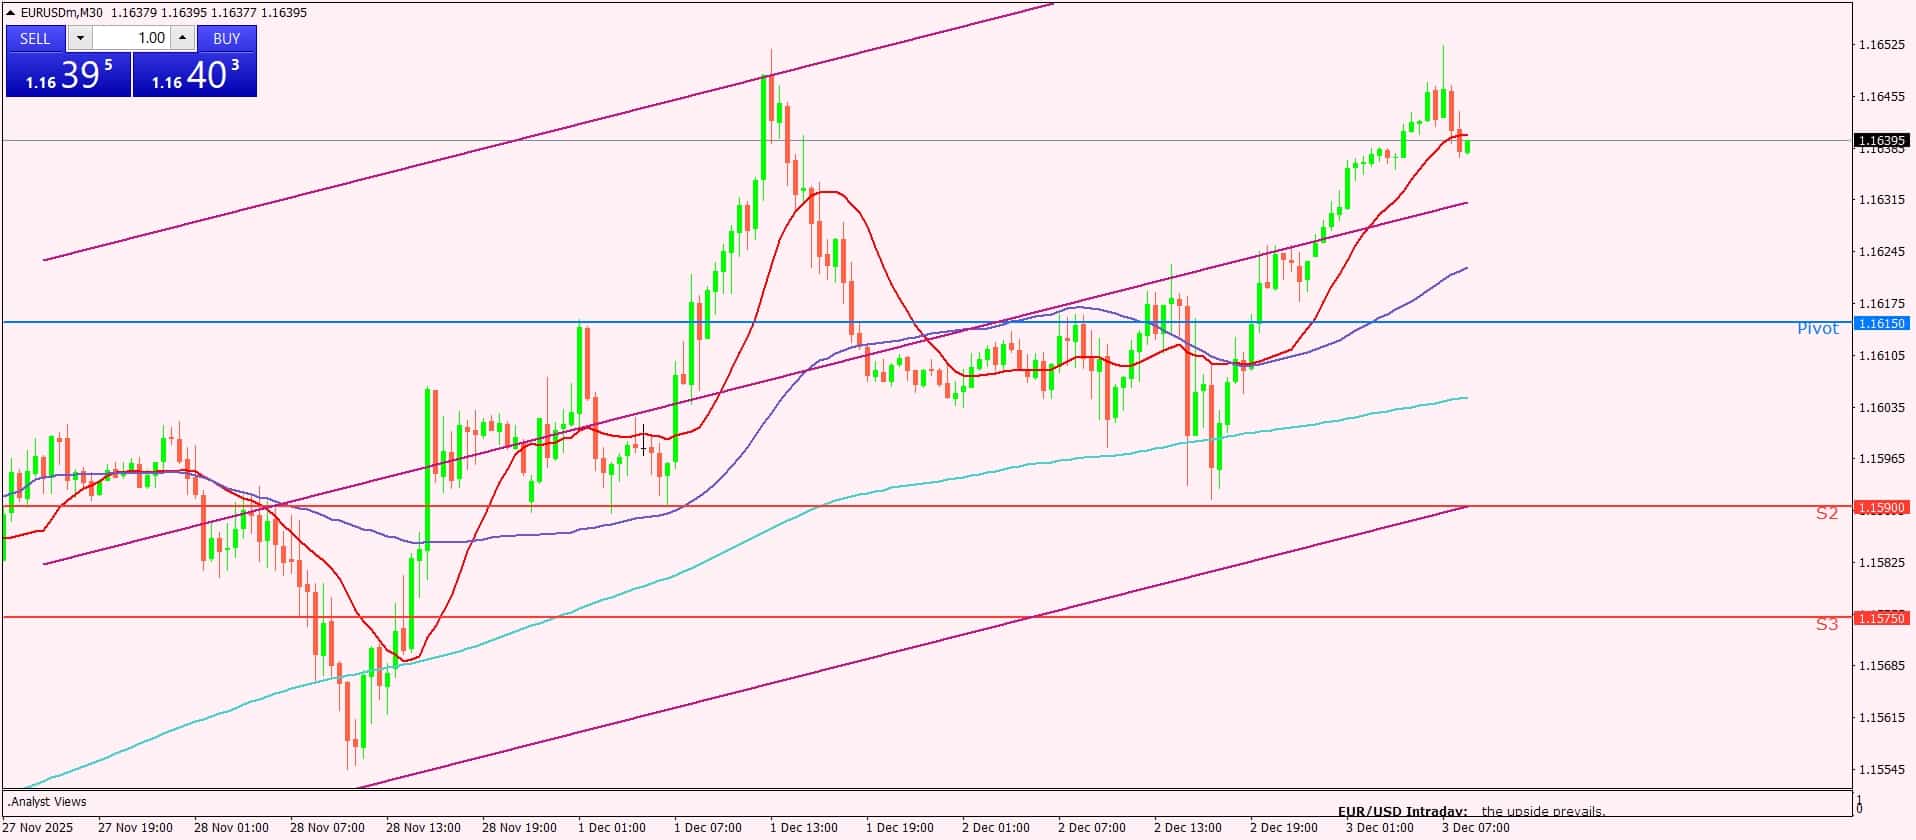The height and width of the screenshot is (840, 1916).
Task: Click the 1.15750 red price tag
Action: pos(1881,618)
